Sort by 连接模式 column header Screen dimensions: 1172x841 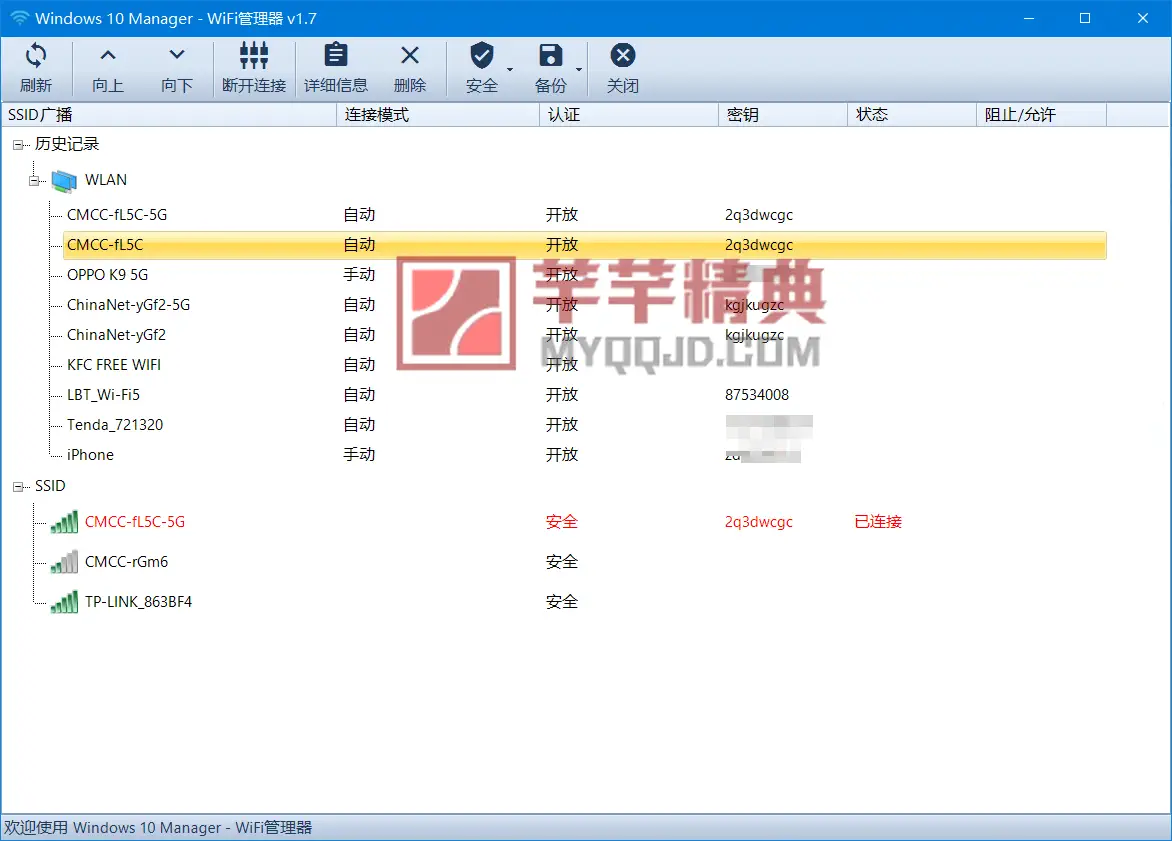tap(438, 114)
